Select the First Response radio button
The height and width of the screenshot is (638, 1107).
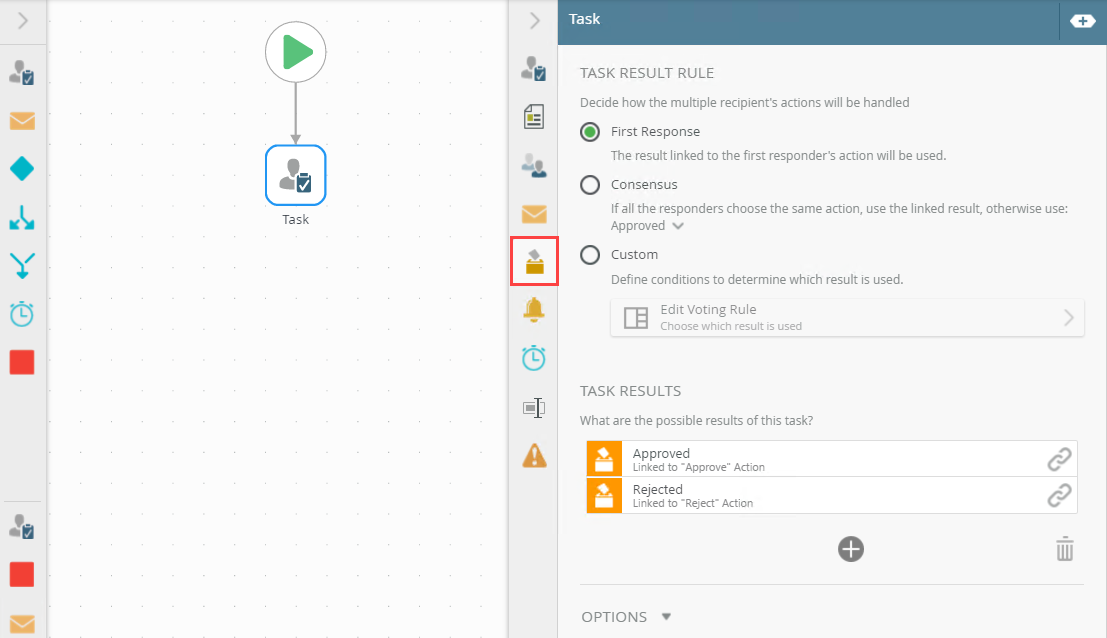pos(590,132)
